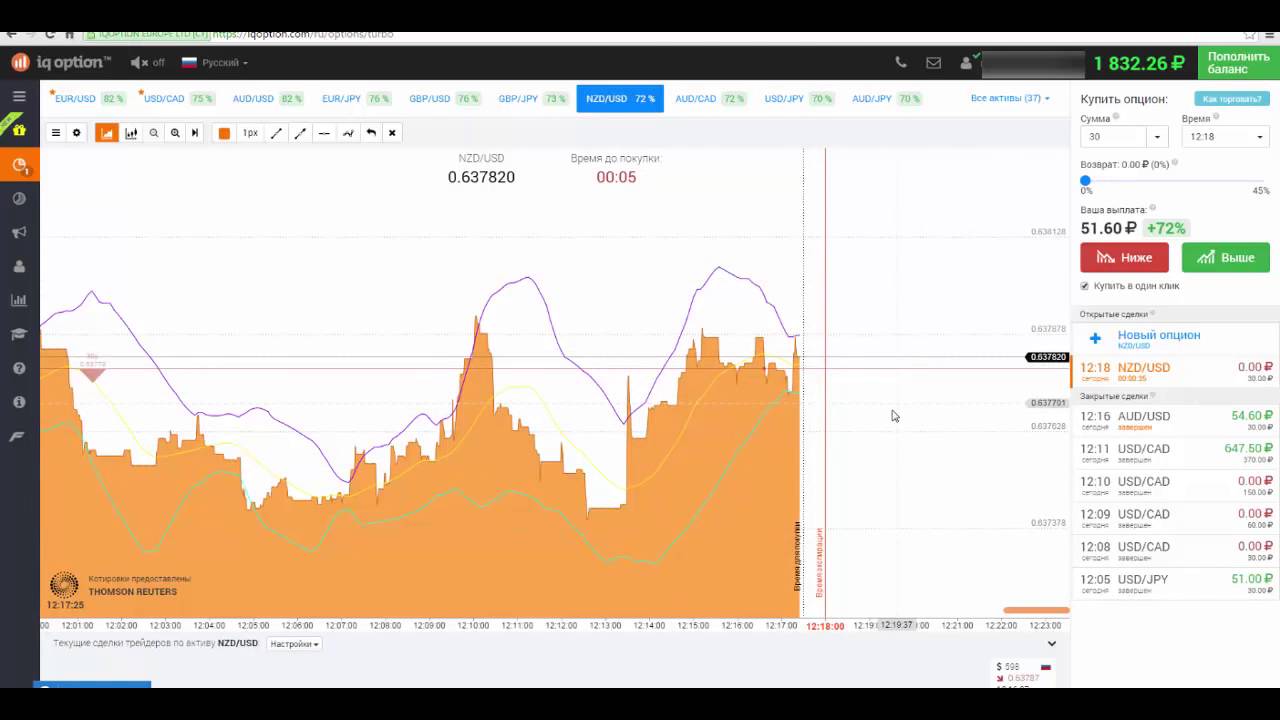Click the red Ниже button
The height and width of the screenshot is (720, 1280).
pos(1124,257)
